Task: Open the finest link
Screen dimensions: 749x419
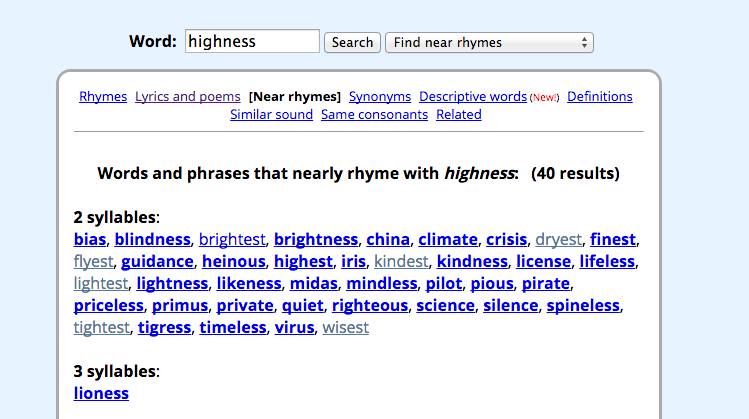Action: click(x=613, y=239)
